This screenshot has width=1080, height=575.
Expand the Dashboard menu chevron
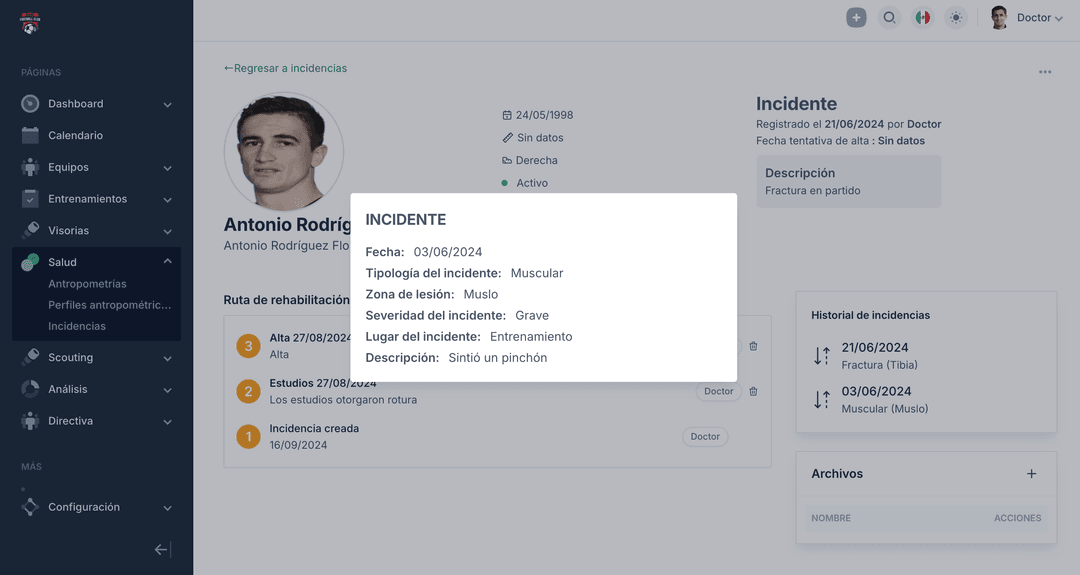[x=167, y=105]
